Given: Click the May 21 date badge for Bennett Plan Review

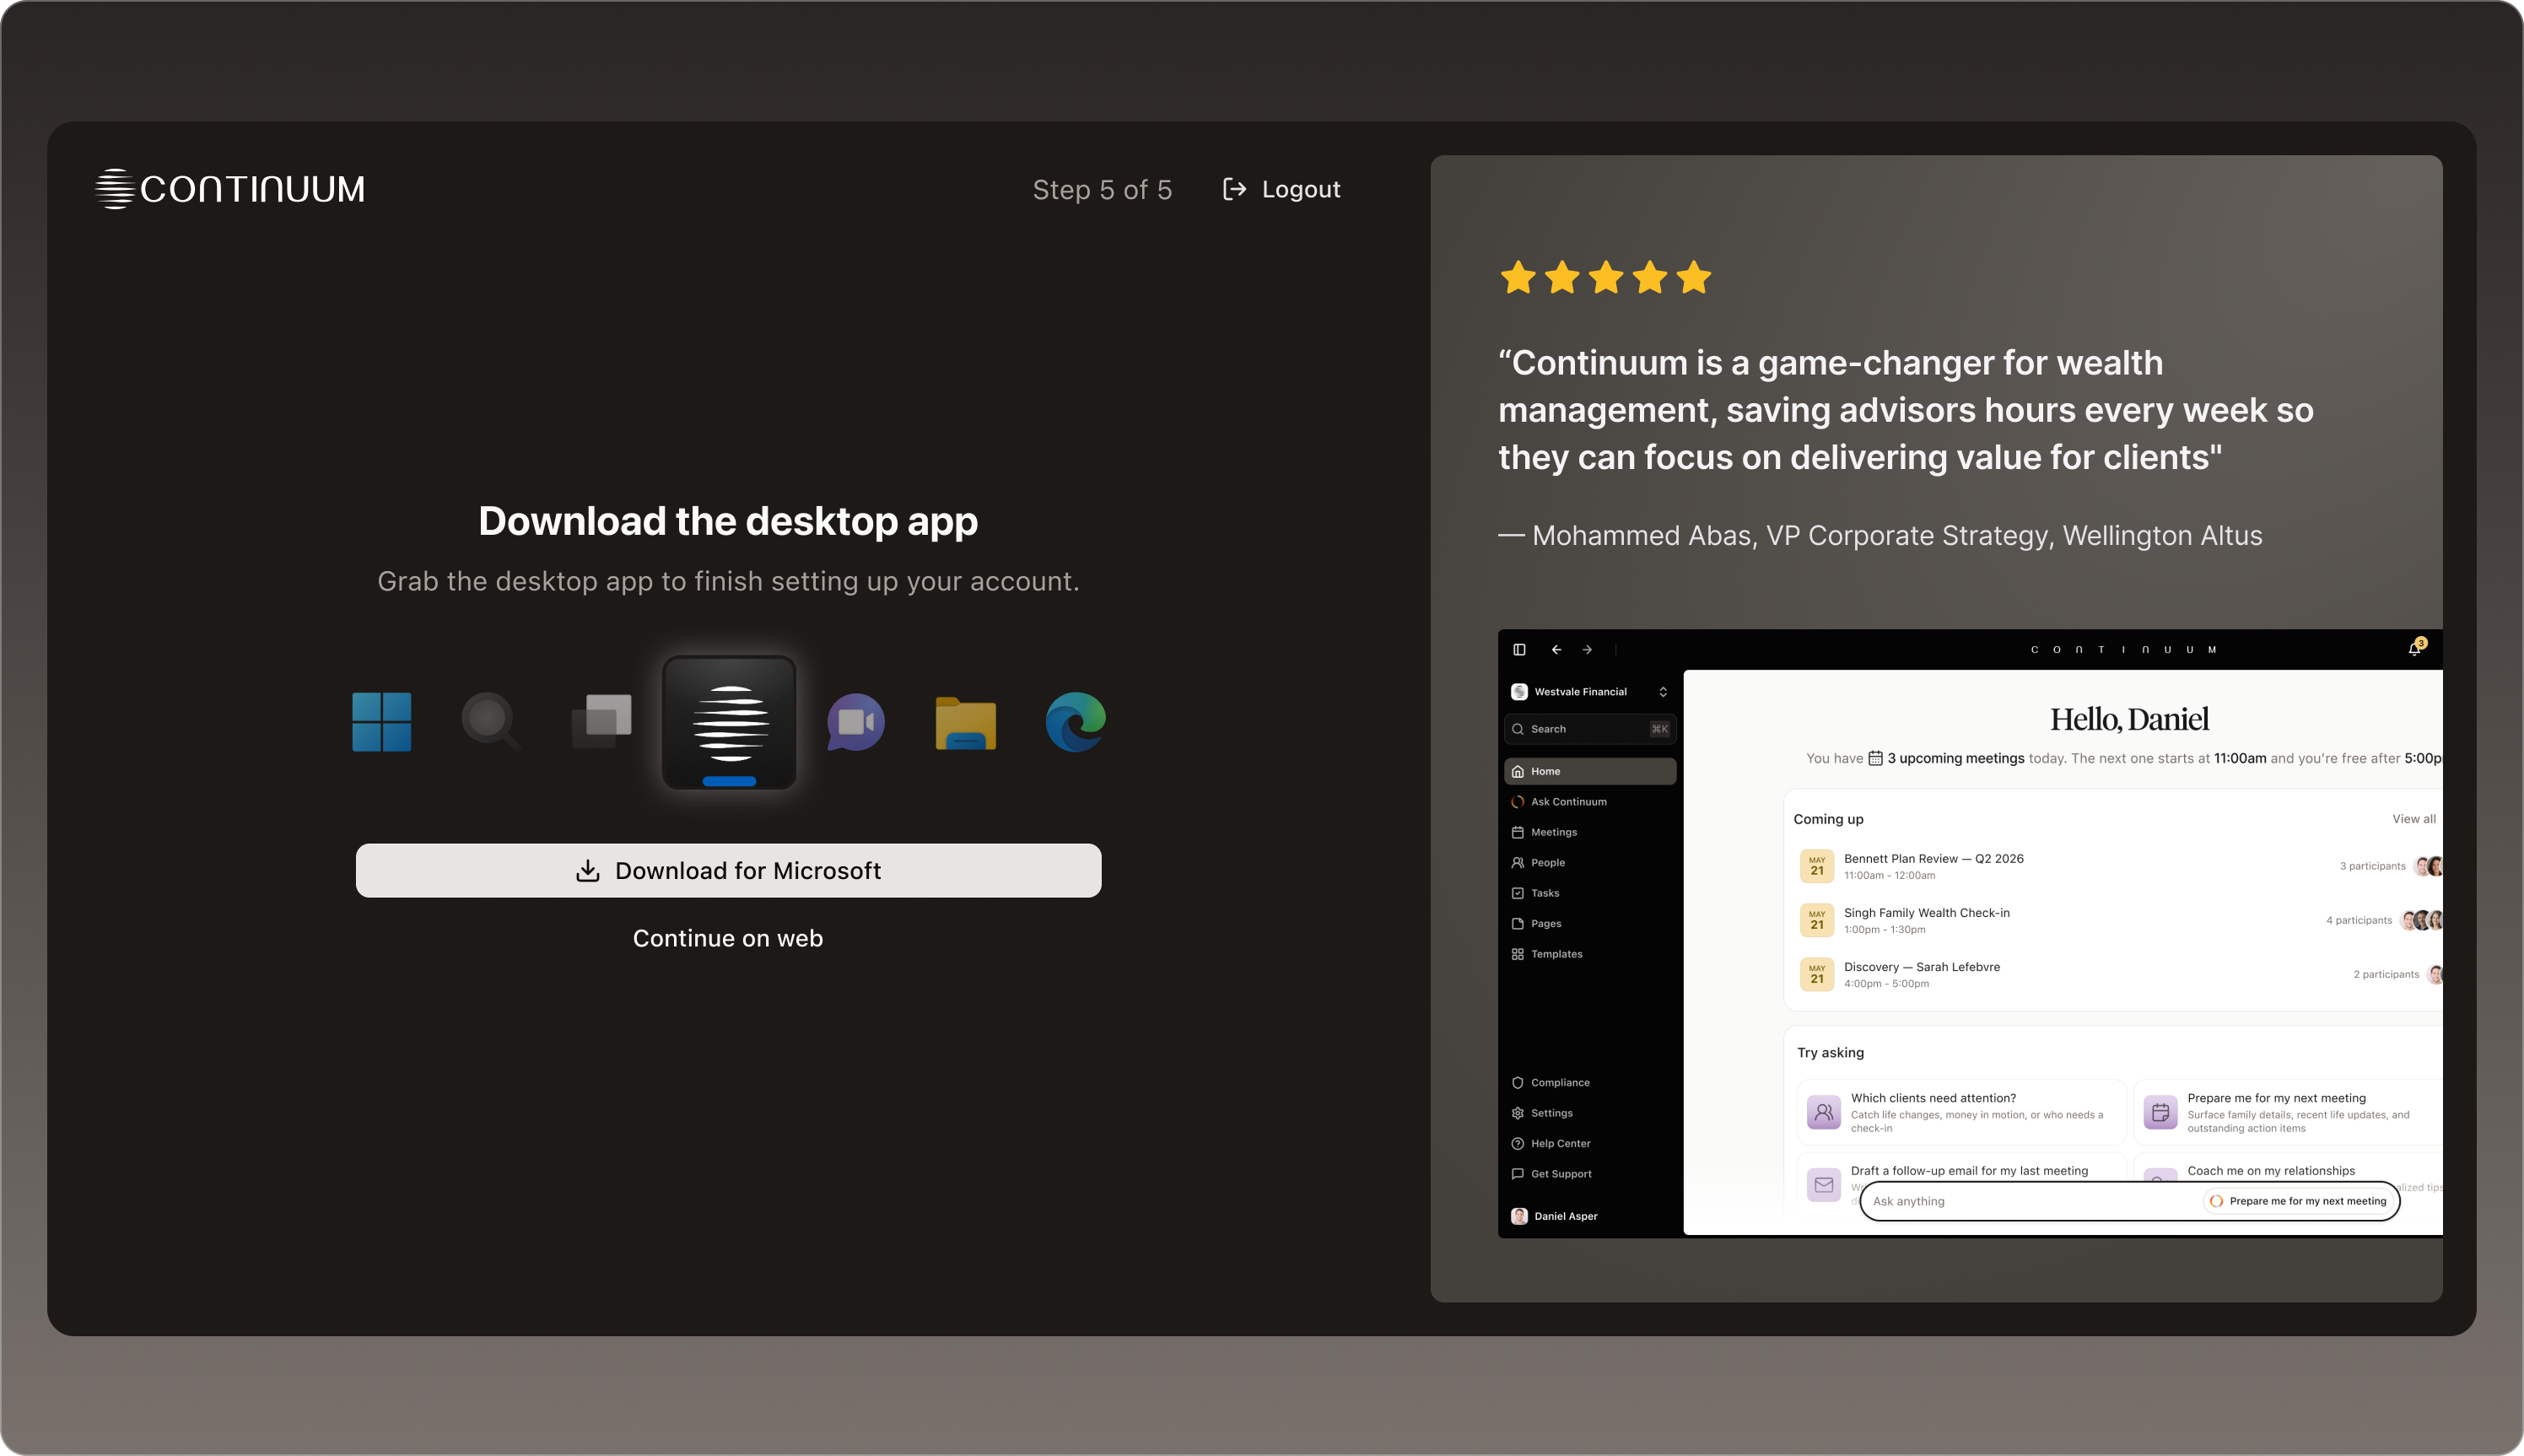Looking at the screenshot, I should [1817, 866].
